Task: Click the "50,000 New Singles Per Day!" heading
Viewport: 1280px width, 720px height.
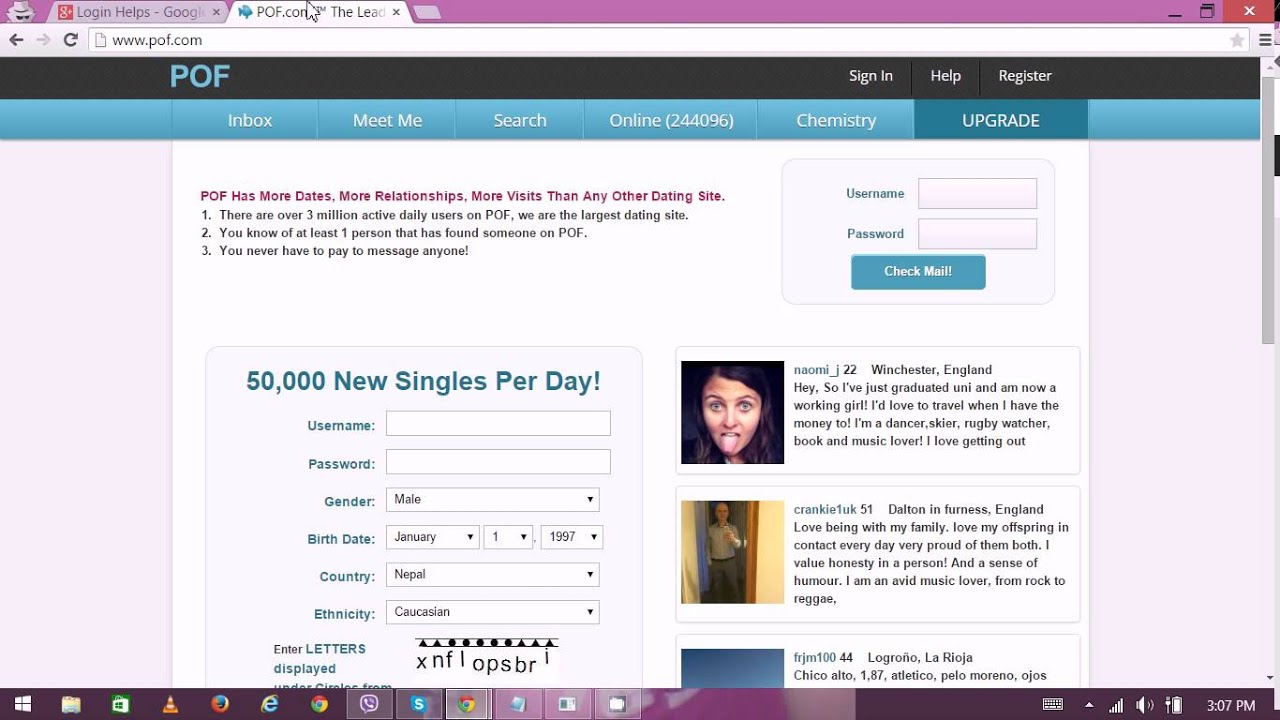Action: coord(424,382)
